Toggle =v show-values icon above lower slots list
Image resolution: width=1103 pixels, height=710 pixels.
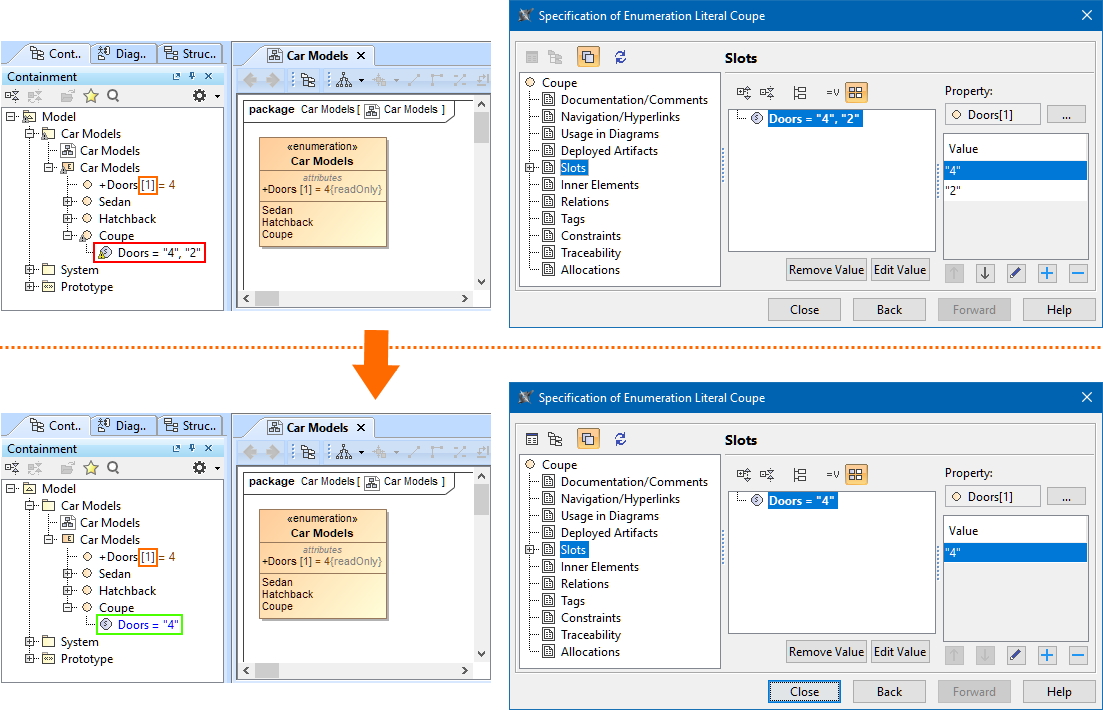point(832,474)
